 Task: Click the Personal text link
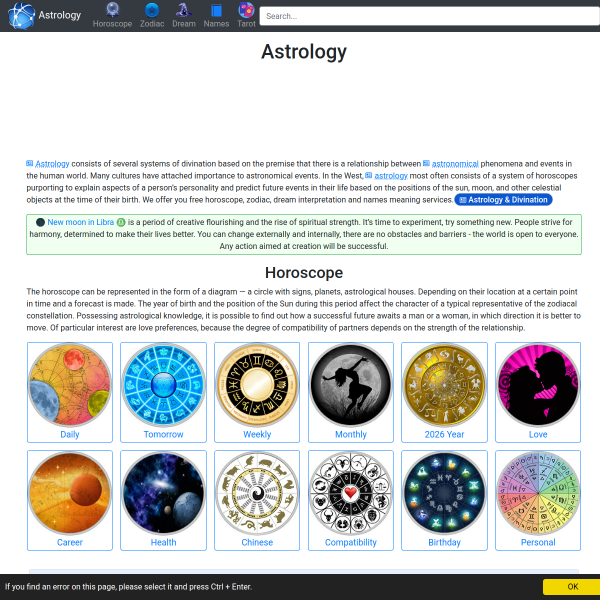[538, 542]
